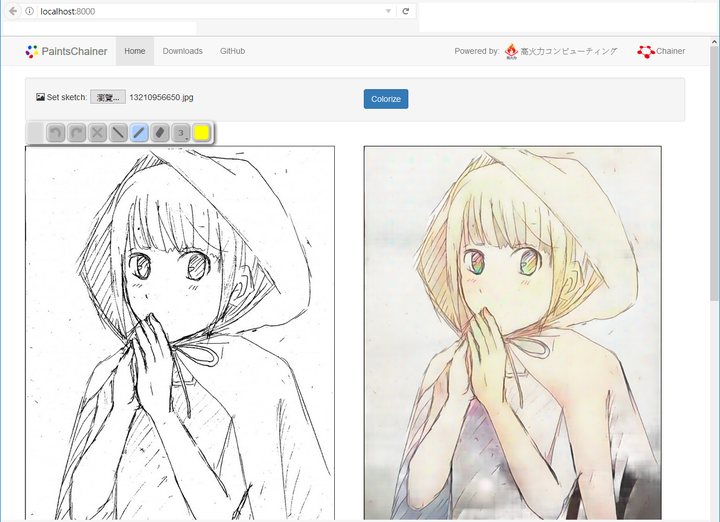Click the scrollbar up arrow
The width and height of the screenshot is (720, 522).
714,41
